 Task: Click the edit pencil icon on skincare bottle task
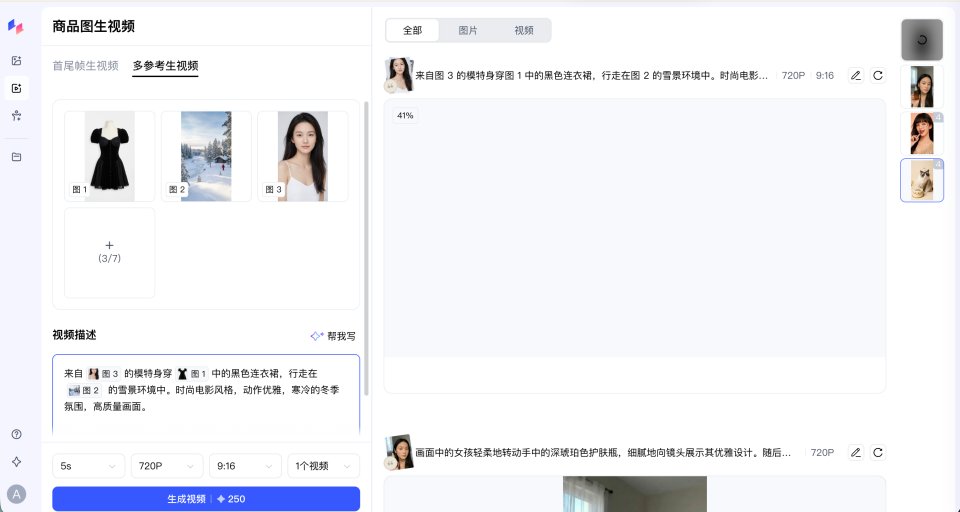(x=856, y=453)
